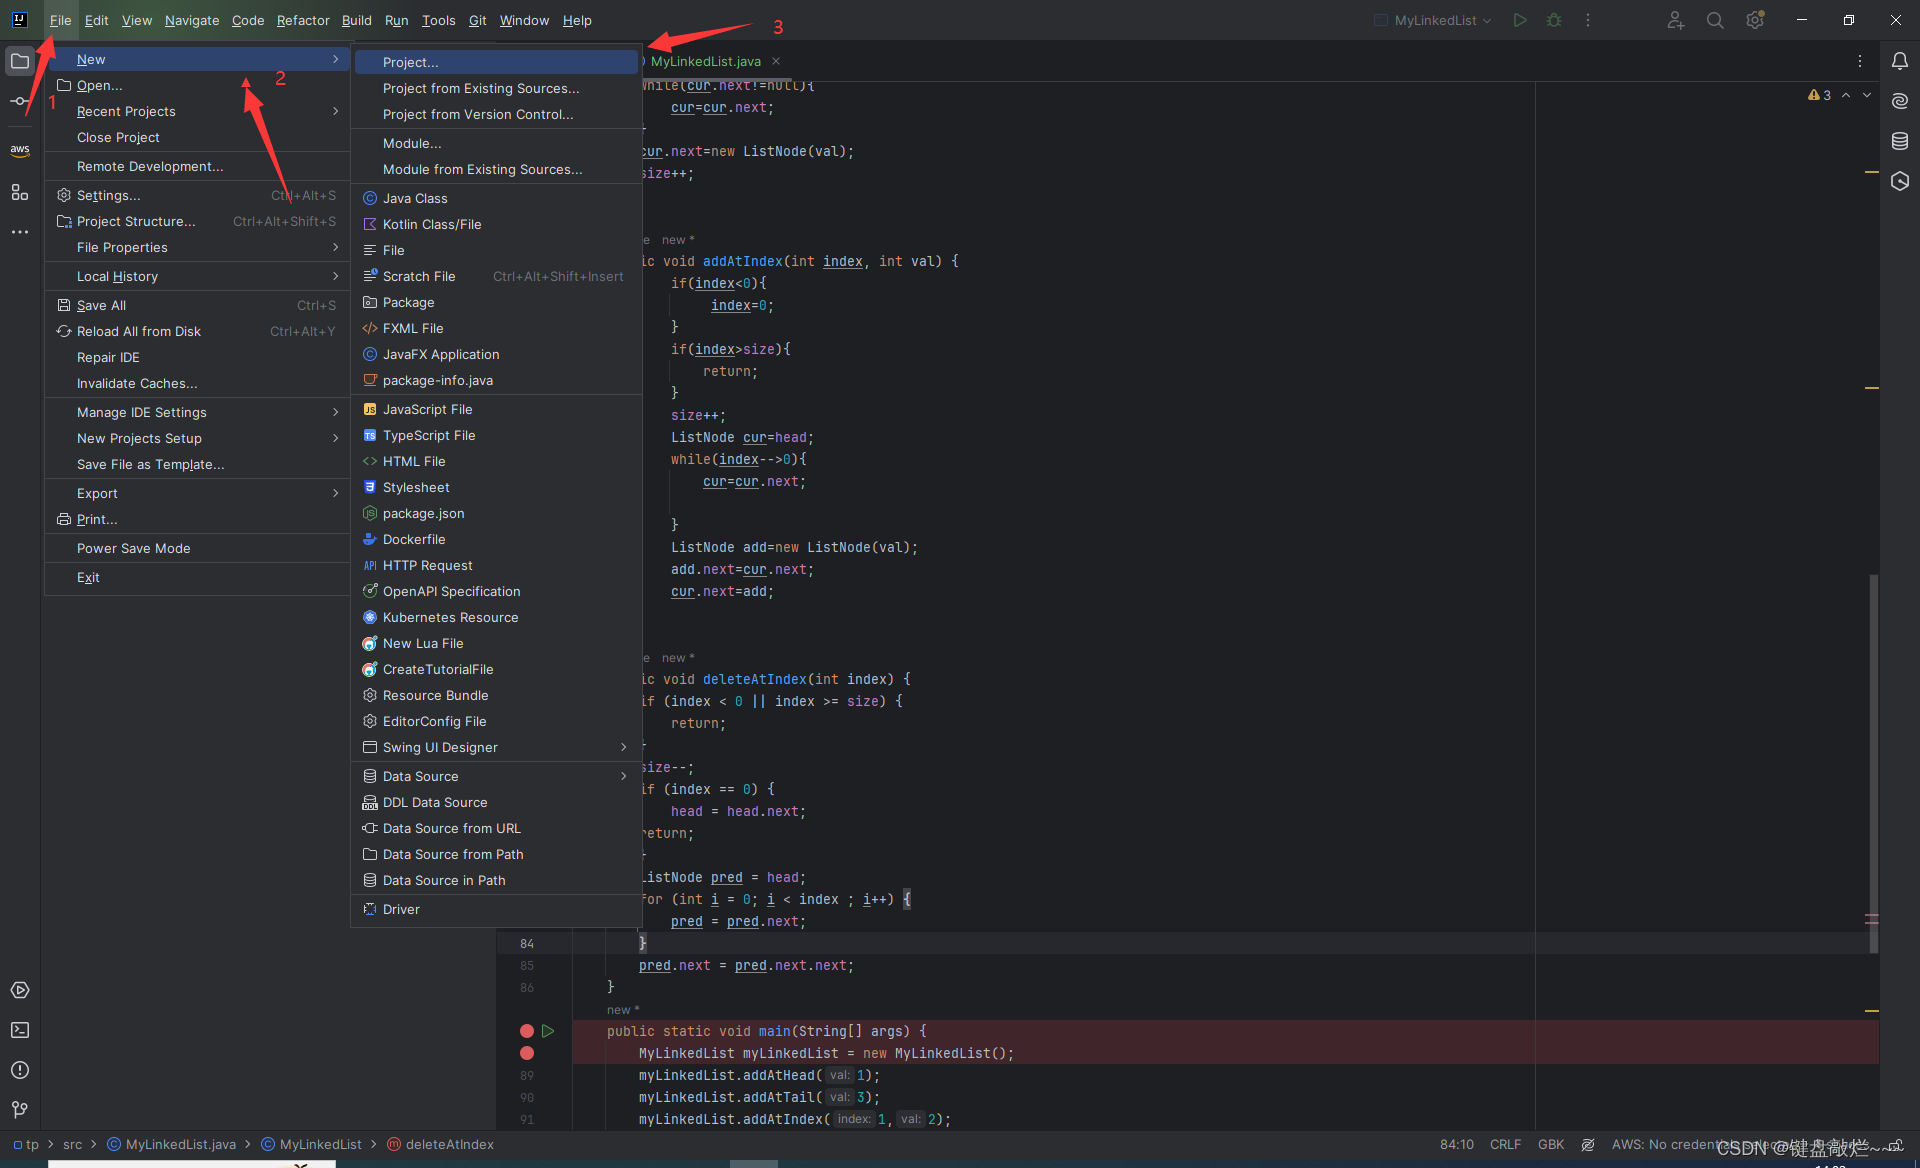Remove the breakpoint on the MyLinkedList instantiation line

coord(527,1053)
